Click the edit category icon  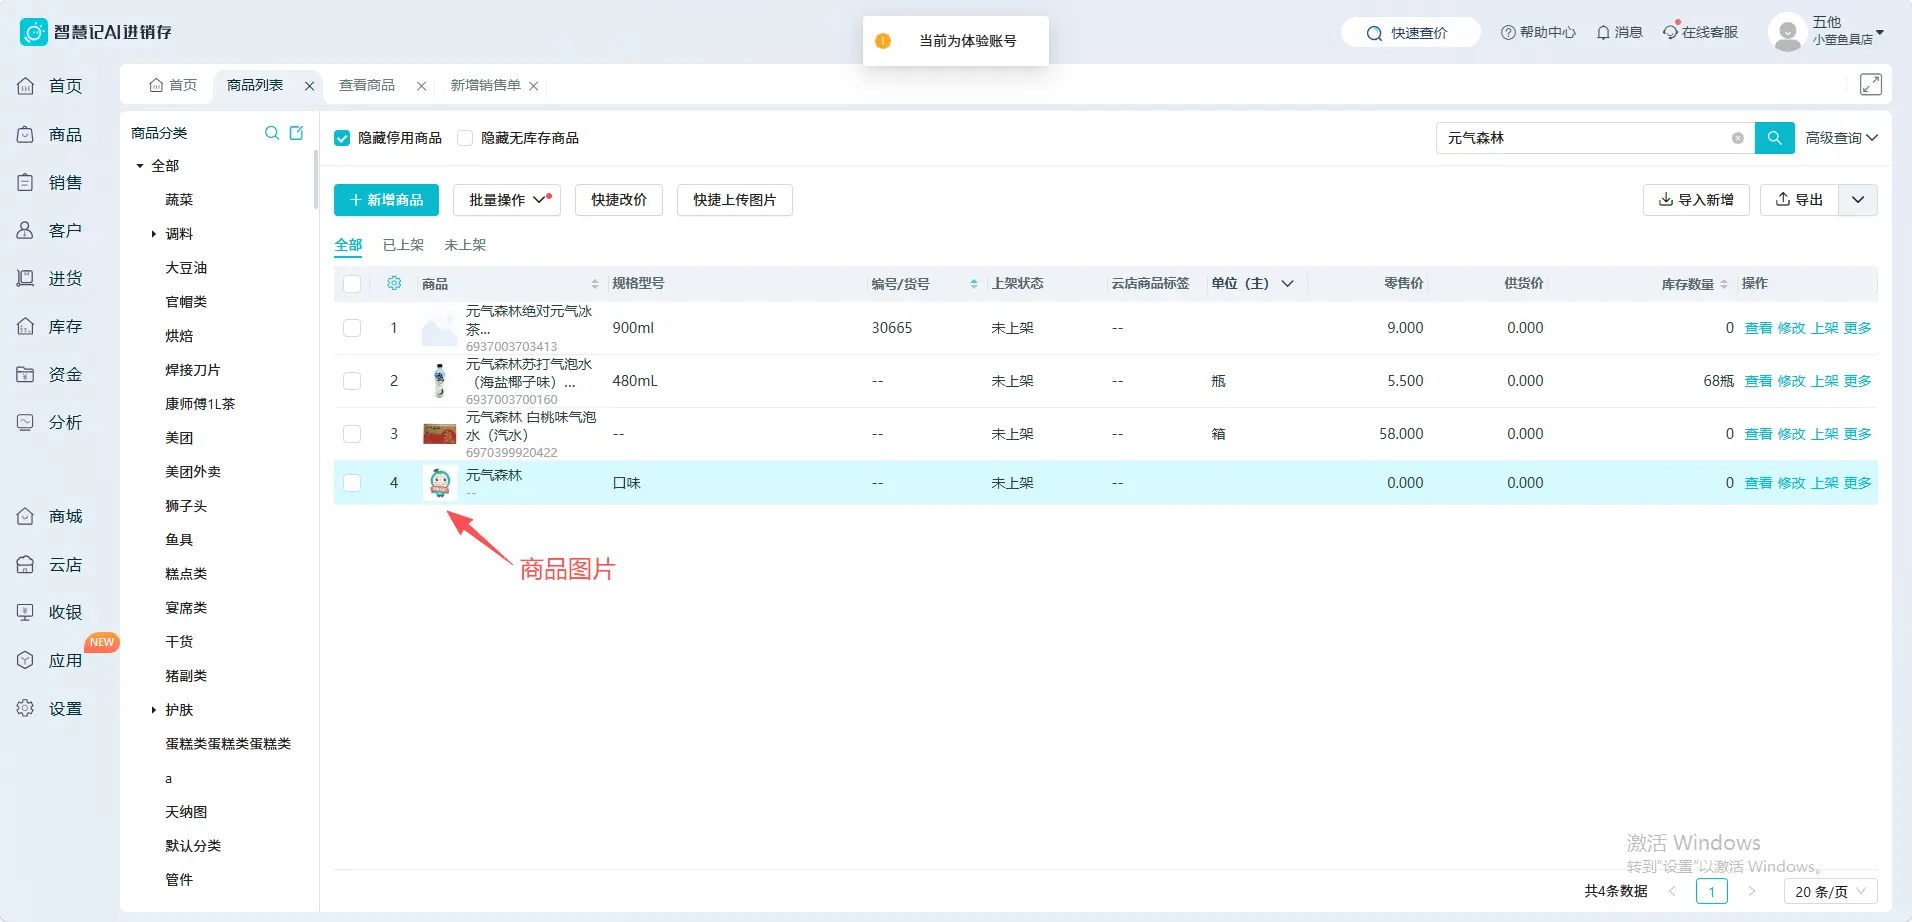click(x=296, y=133)
